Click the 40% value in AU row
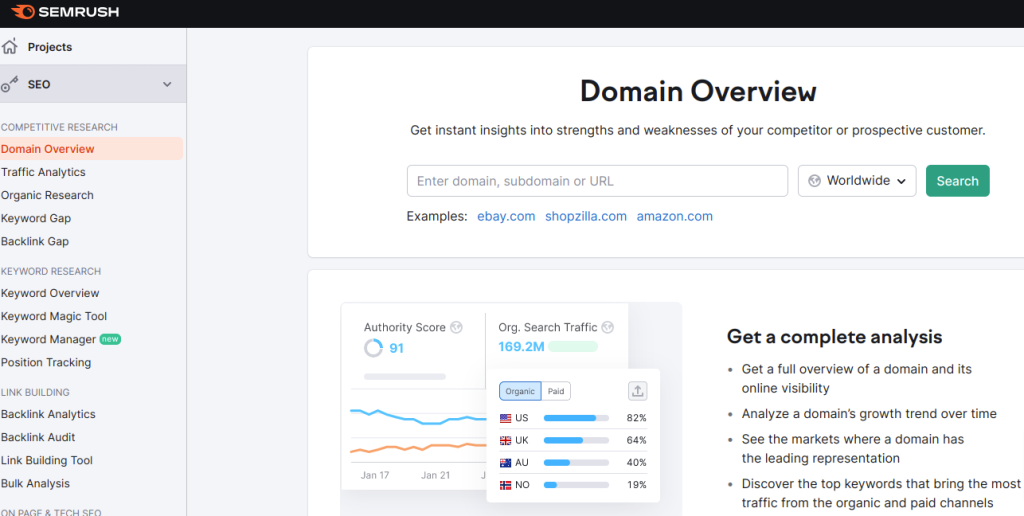1024x516 pixels. (636, 462)
